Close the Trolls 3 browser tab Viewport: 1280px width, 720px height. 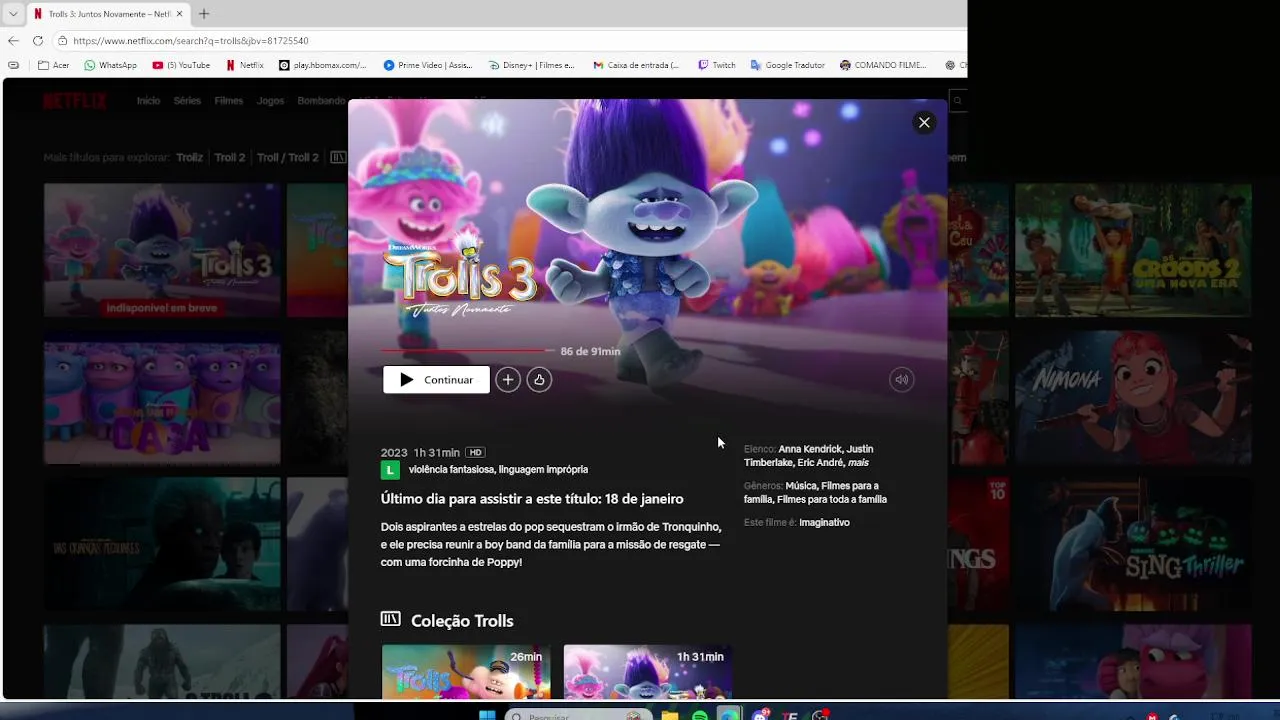coord(180,14)
